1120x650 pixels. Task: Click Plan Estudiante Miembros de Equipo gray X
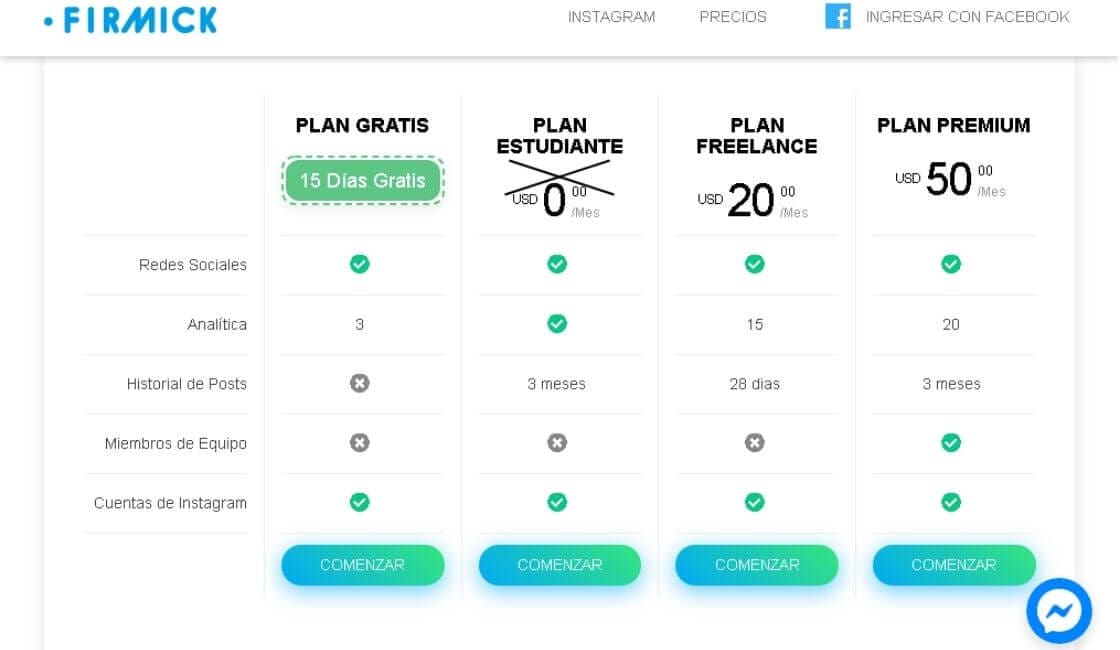[x=557, y=443]
